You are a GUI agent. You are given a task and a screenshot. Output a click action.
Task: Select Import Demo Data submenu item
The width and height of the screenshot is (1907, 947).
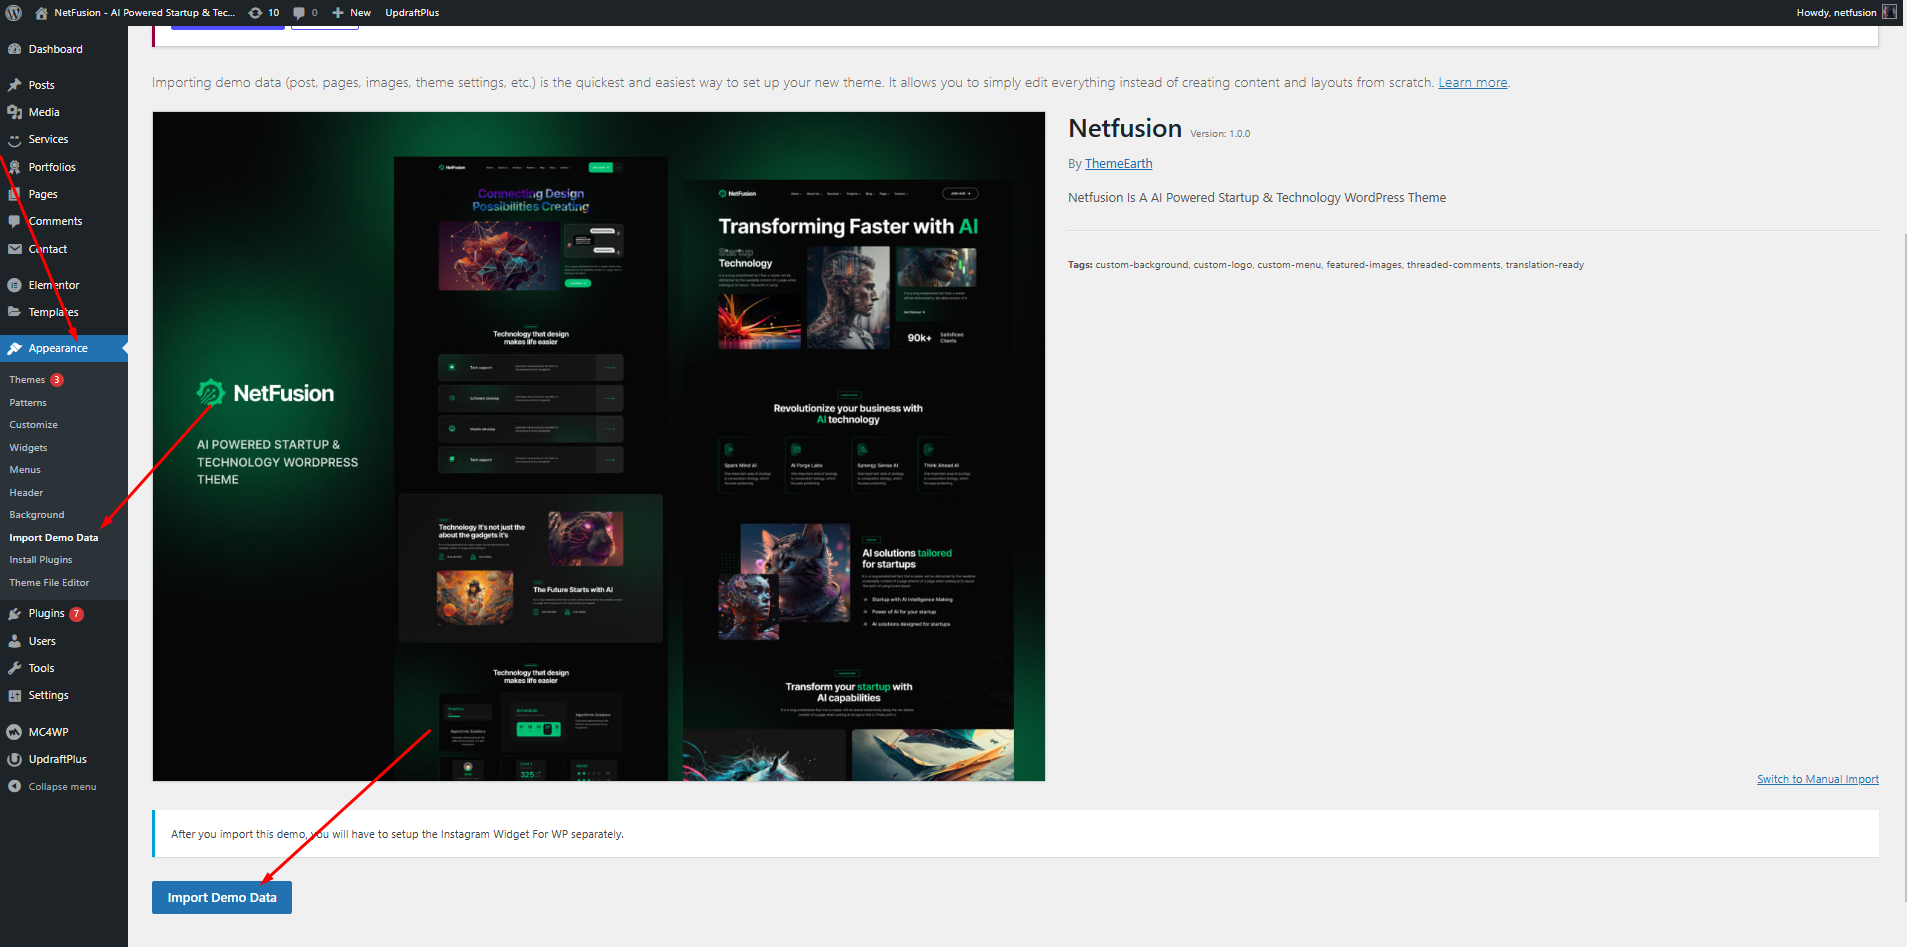pos(54,538)
